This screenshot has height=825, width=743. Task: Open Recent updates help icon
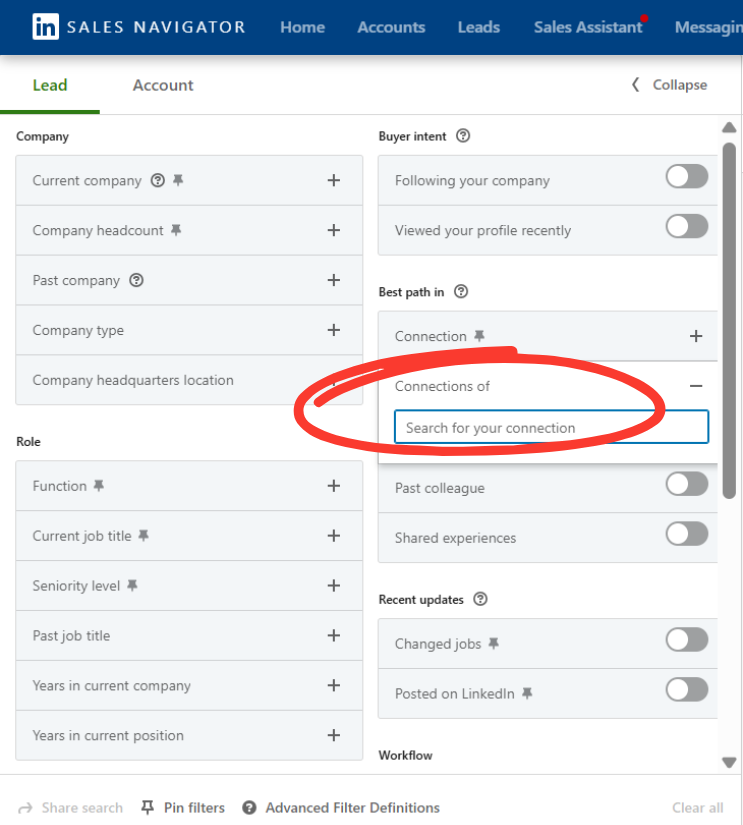[480, 599]
